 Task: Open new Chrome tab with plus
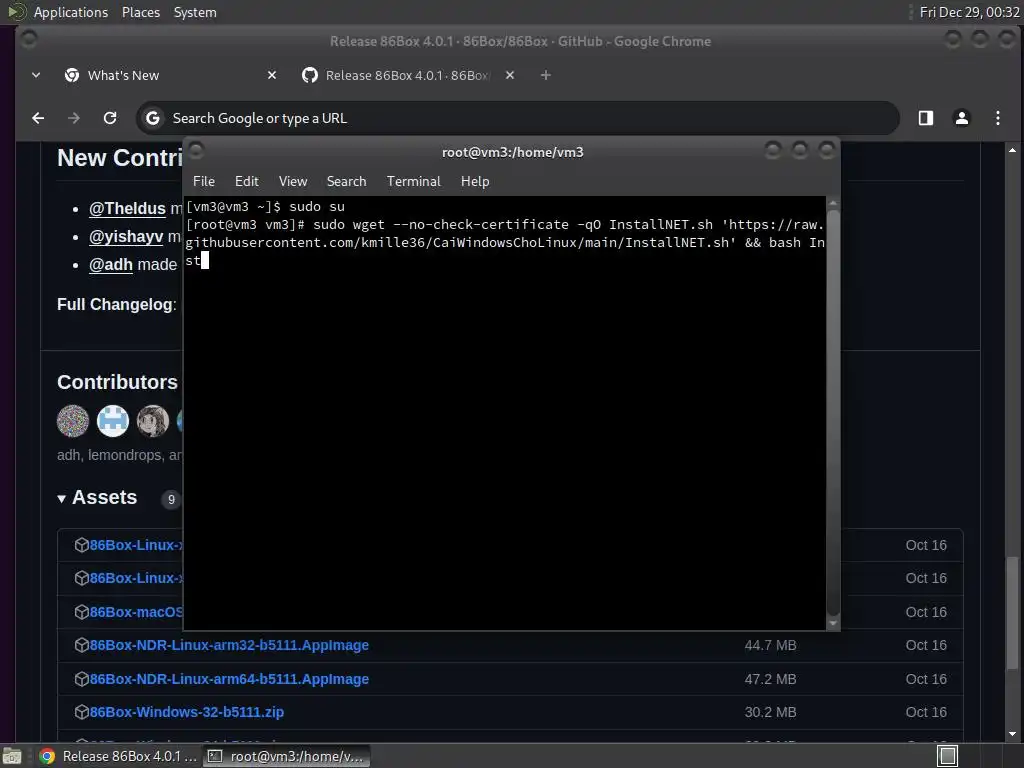[x=545, y=76]
